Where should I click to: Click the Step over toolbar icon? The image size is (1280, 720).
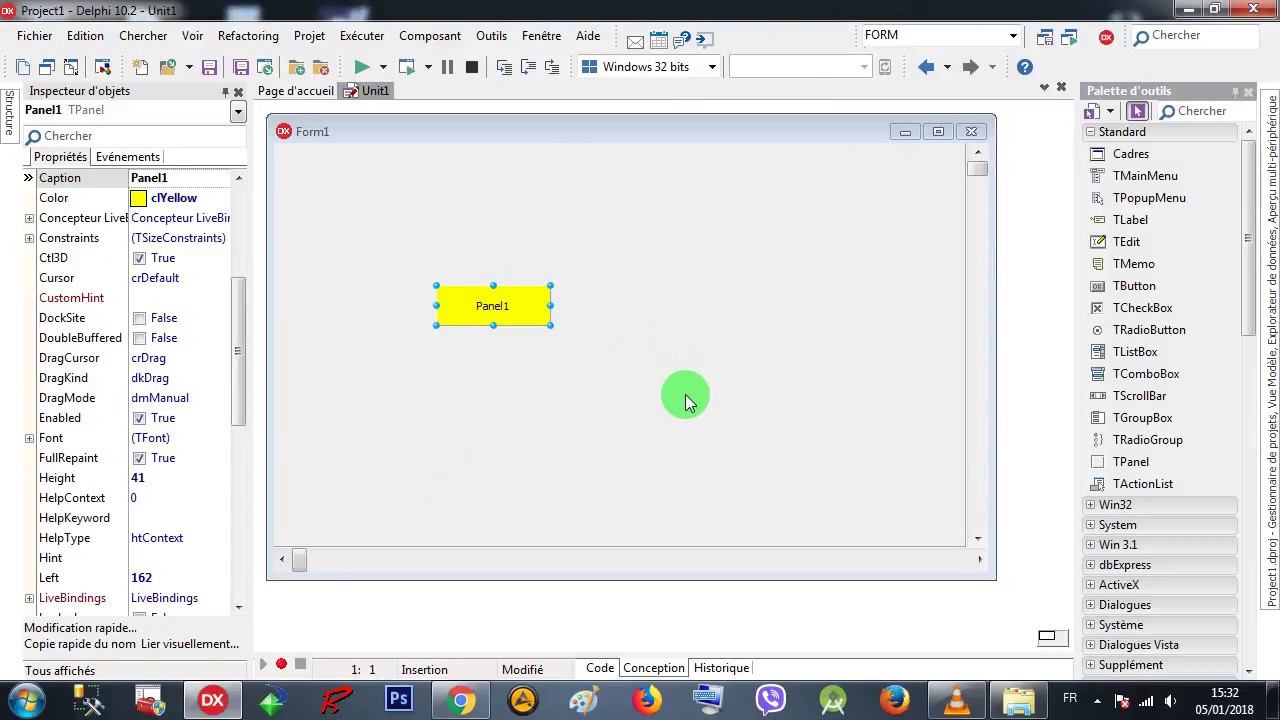click(x=527, y=67)
